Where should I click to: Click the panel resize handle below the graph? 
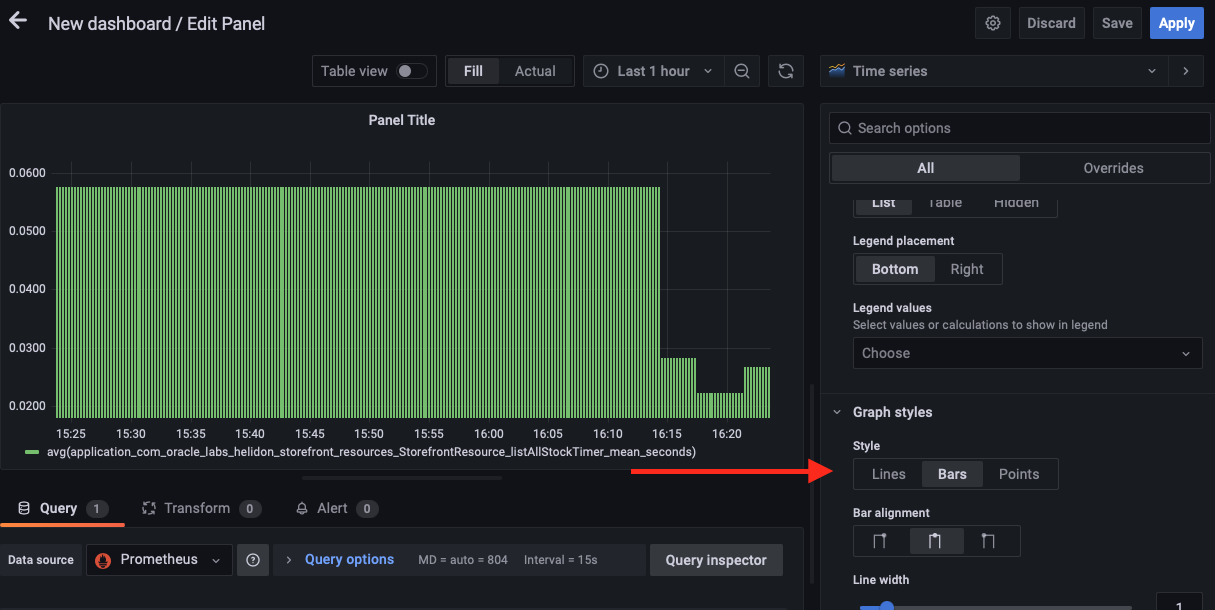[x=402, y=478]
